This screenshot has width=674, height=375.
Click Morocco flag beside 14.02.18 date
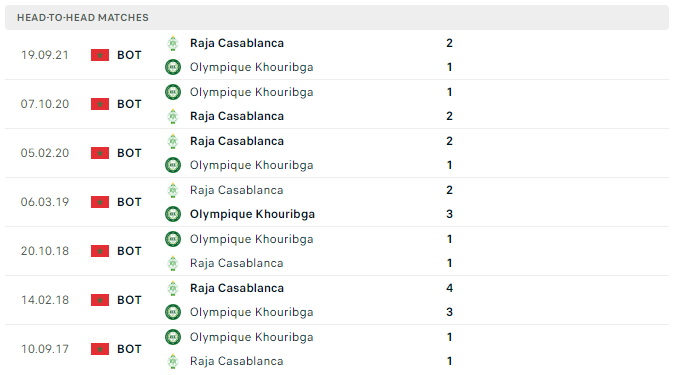click(100, 300)
